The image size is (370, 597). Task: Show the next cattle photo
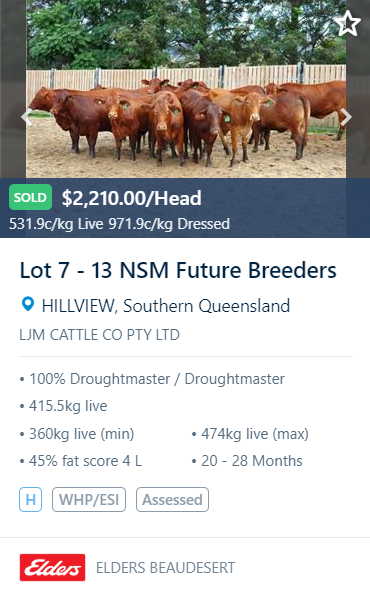[346, 117]
